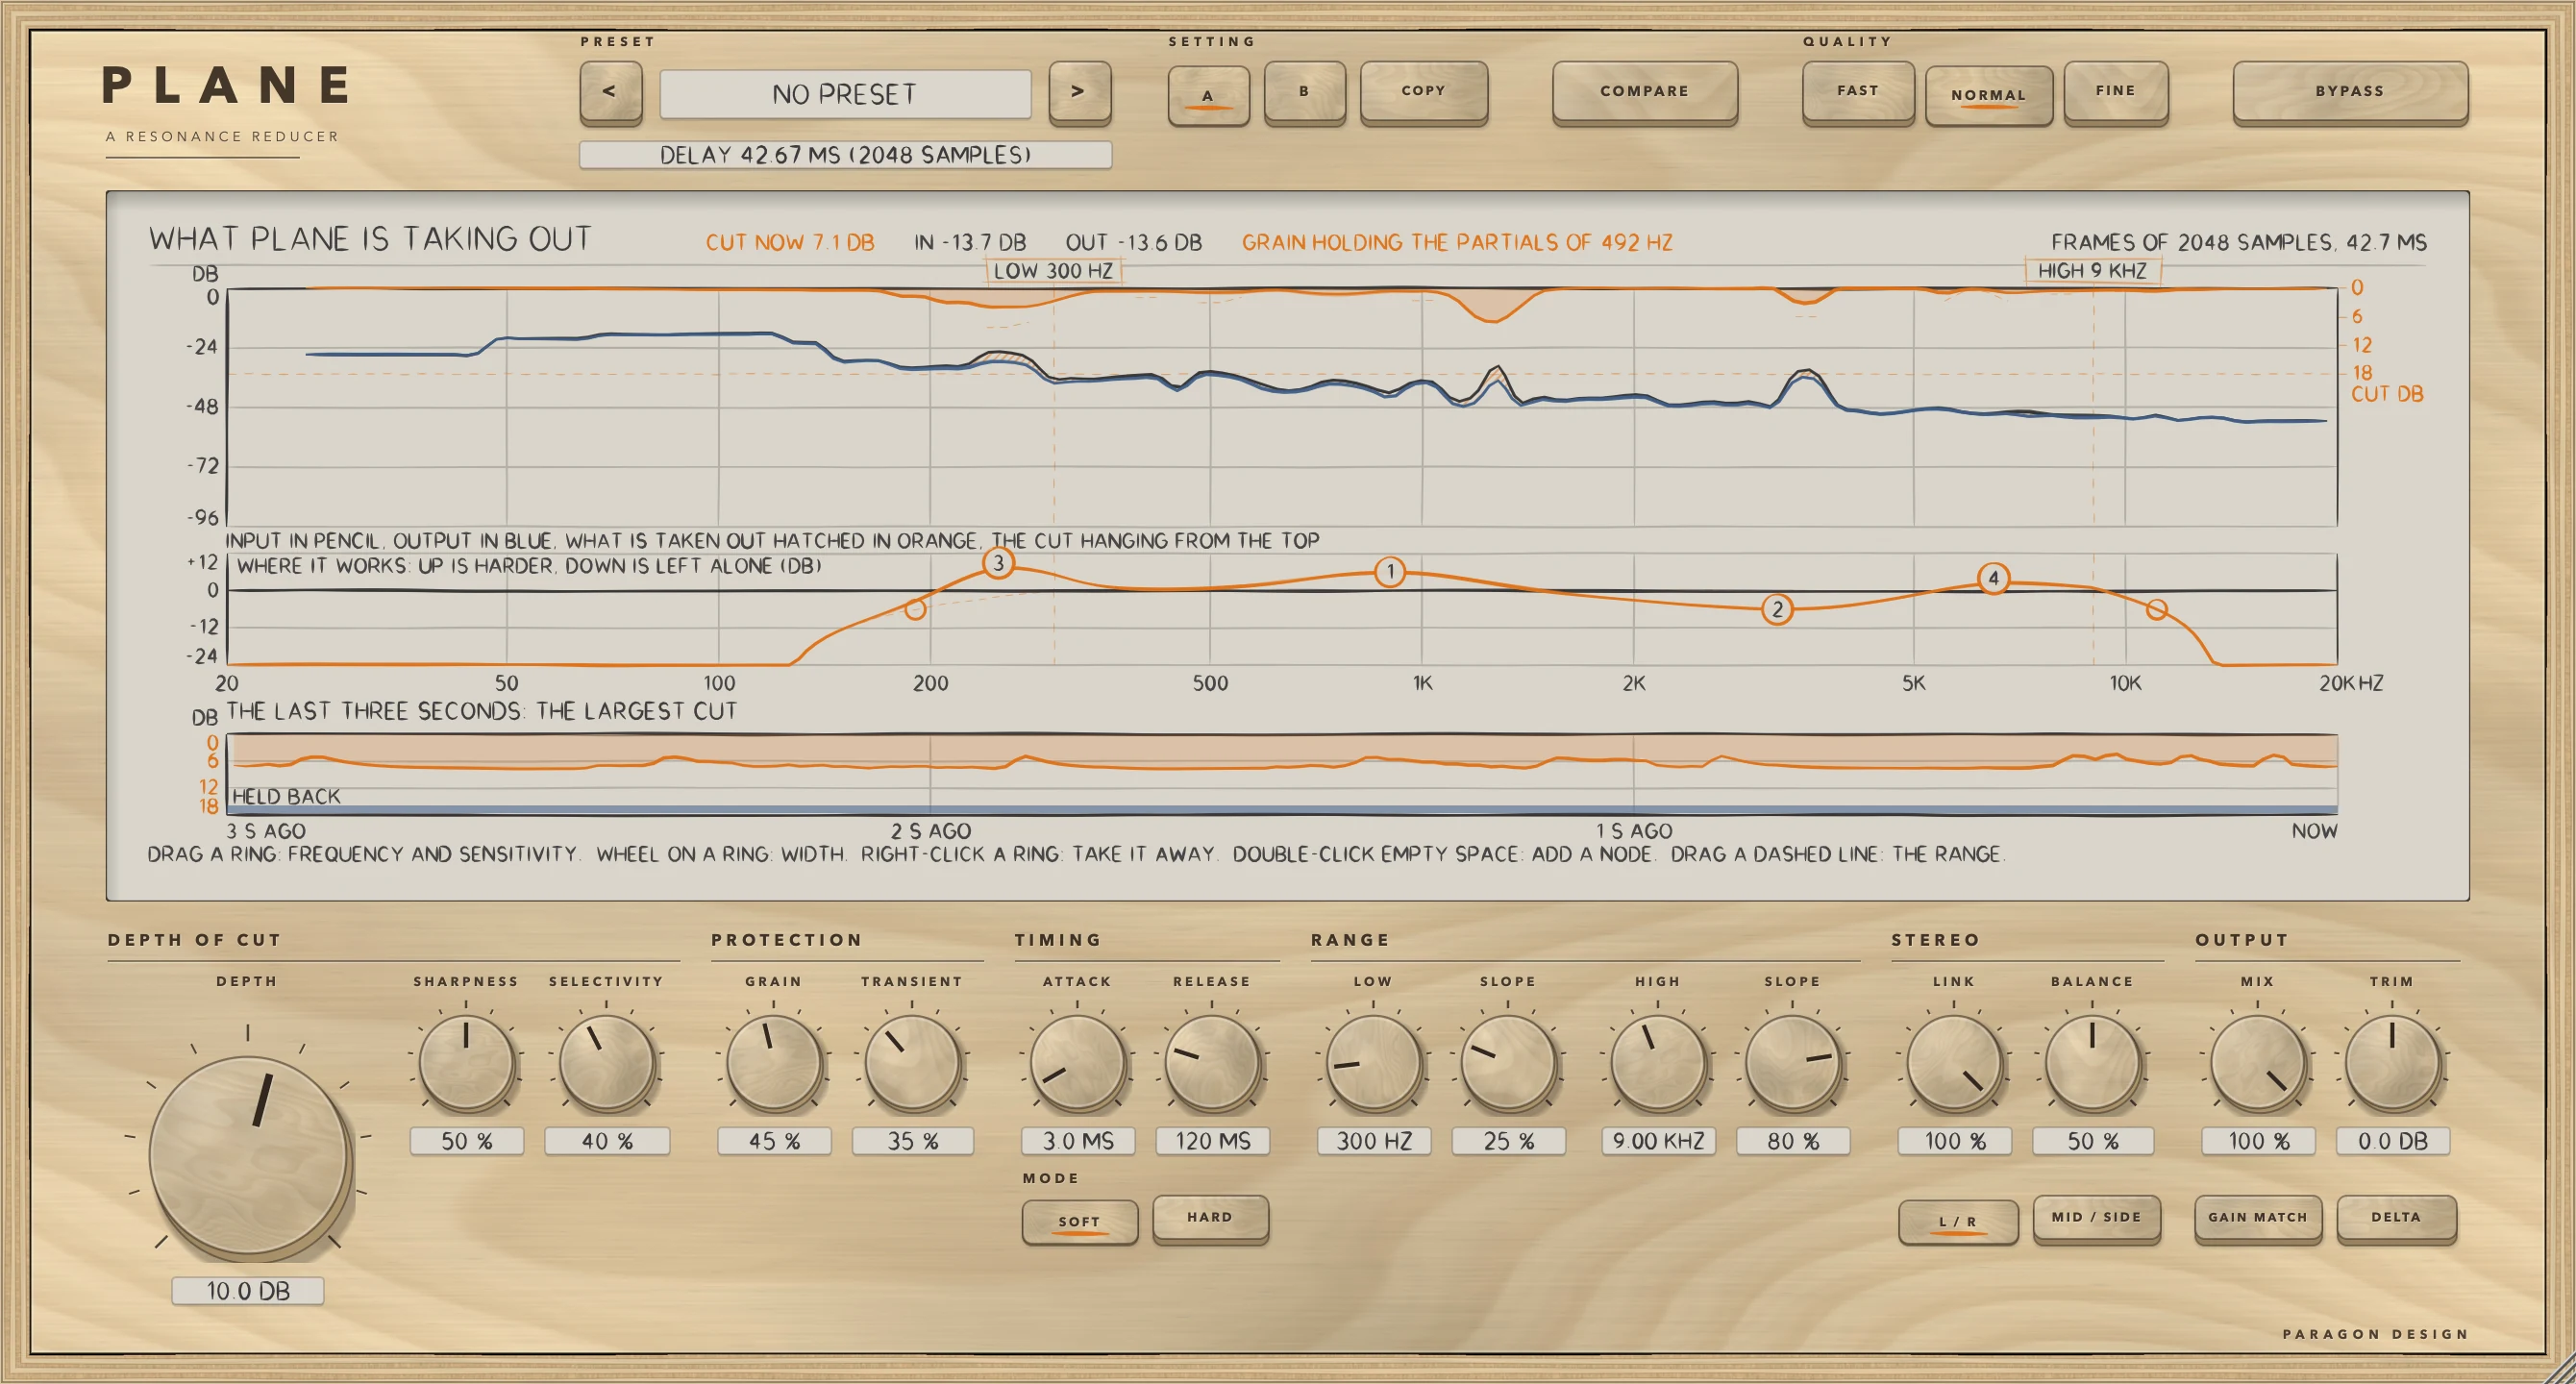Screen dimensions: 2576x1384
Task: Go to the previous preset with the left arrow
Action: 610,92
